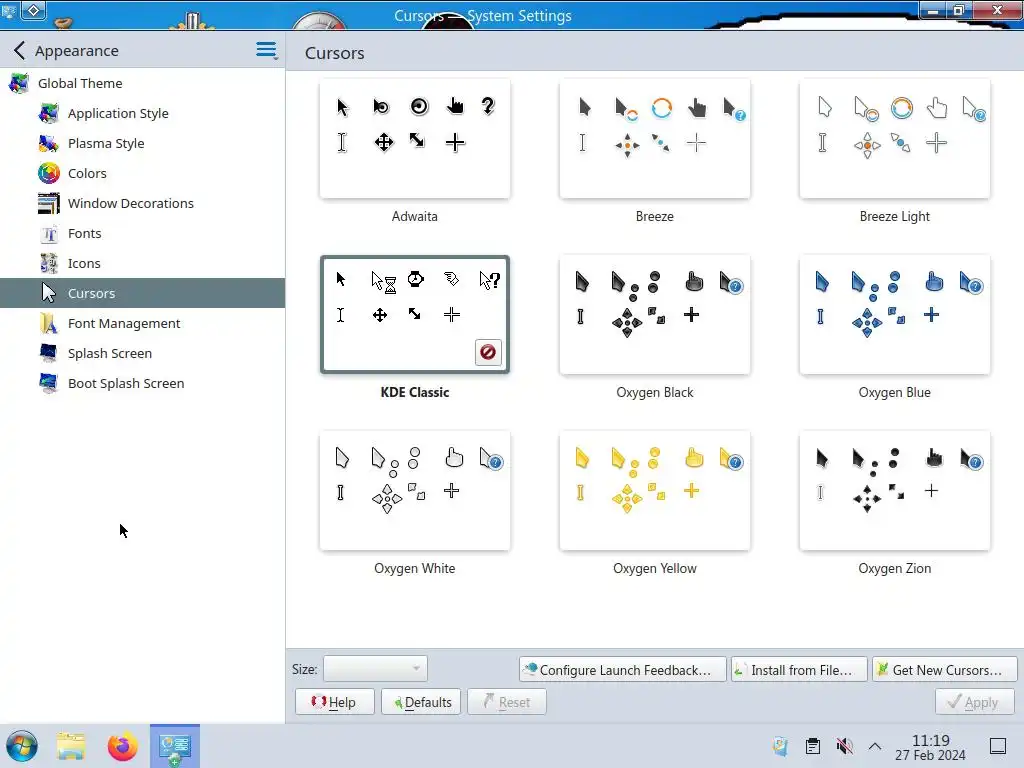Click the Icons label in the sidebar
Viewport: 1024px width, 768px height.
coord(84,263)
